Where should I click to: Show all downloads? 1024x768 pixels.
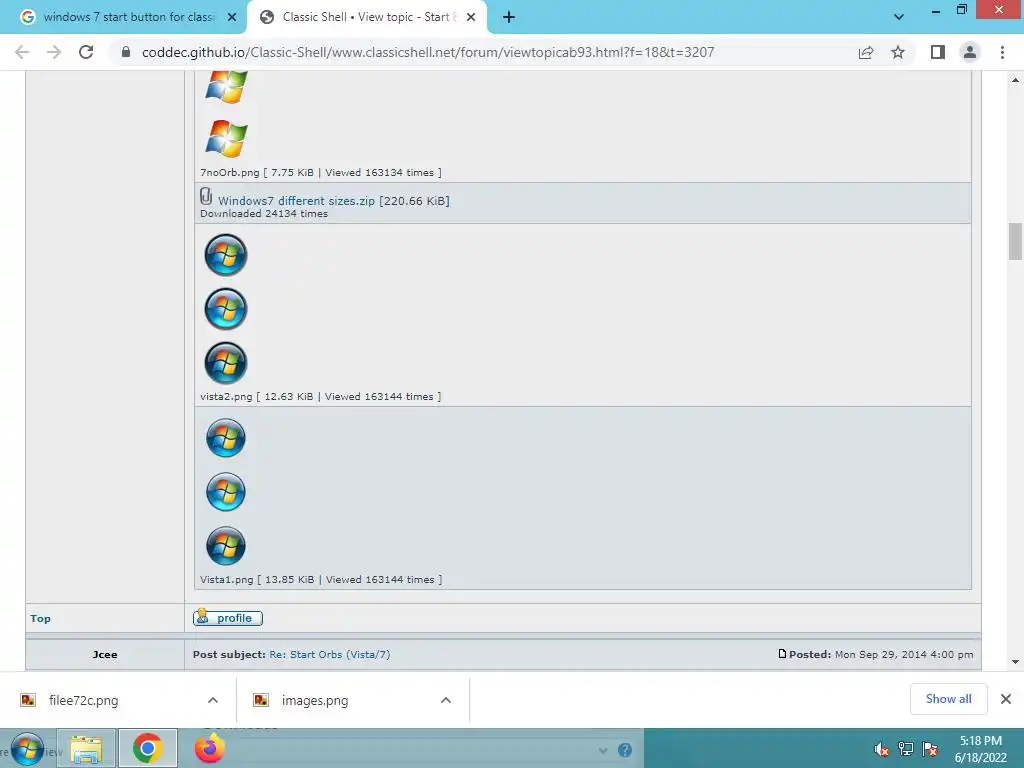click(x=949, y=699)
